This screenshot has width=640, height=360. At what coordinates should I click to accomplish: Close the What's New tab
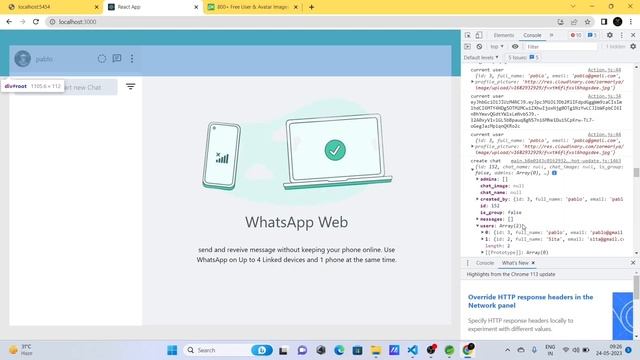pyautogui.click(x=533, y=263)
